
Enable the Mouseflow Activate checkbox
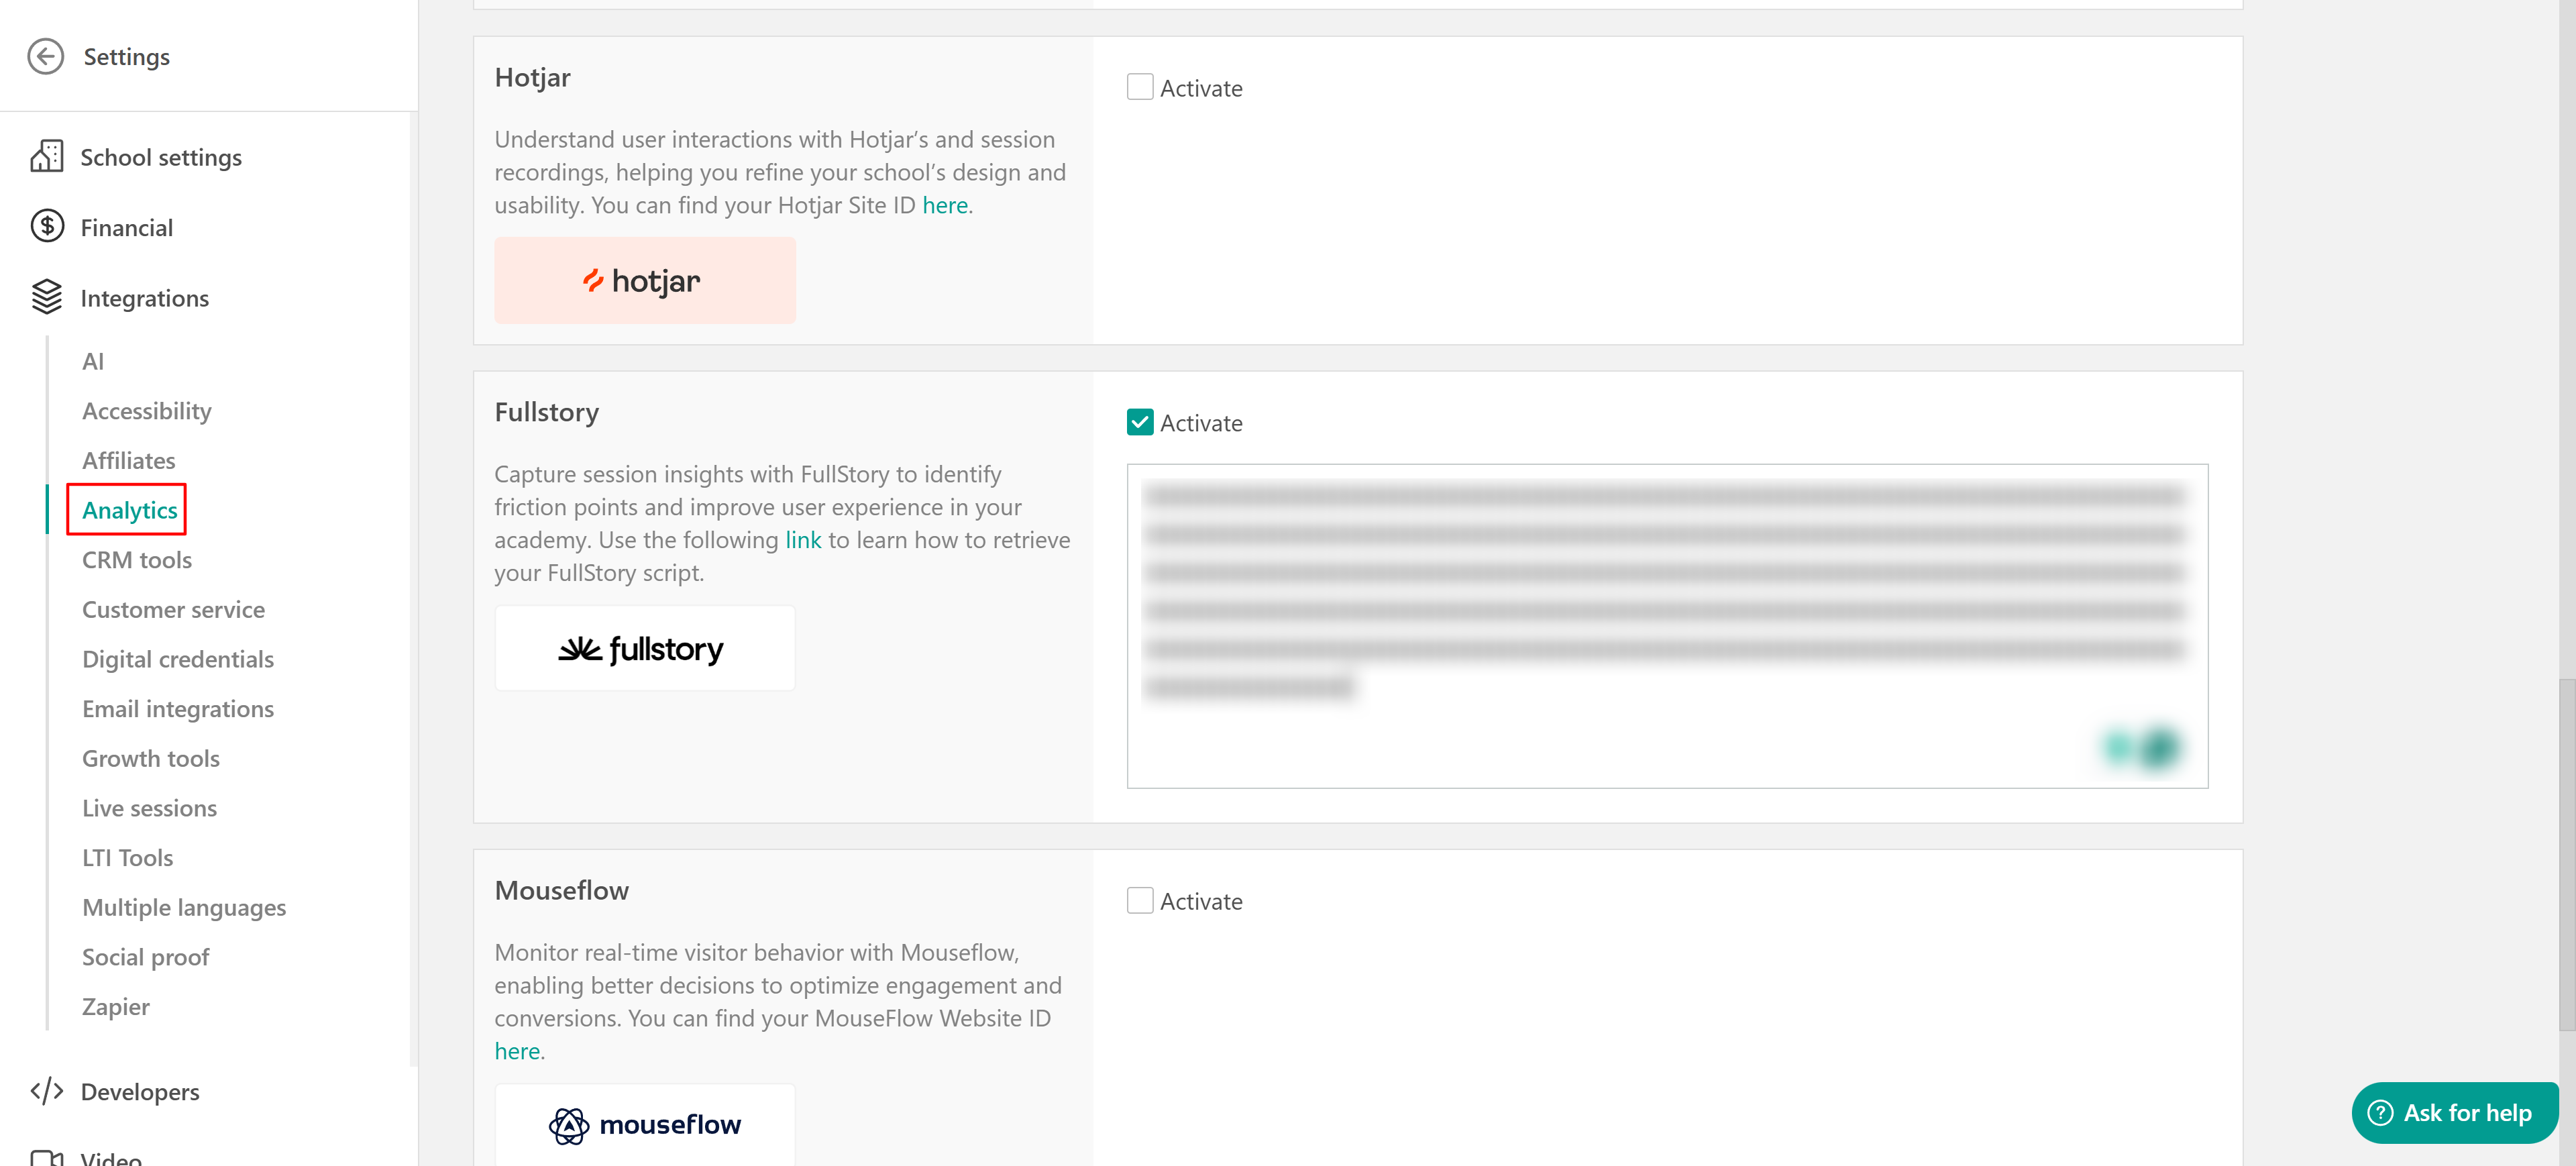click(x=1139, y=901)
